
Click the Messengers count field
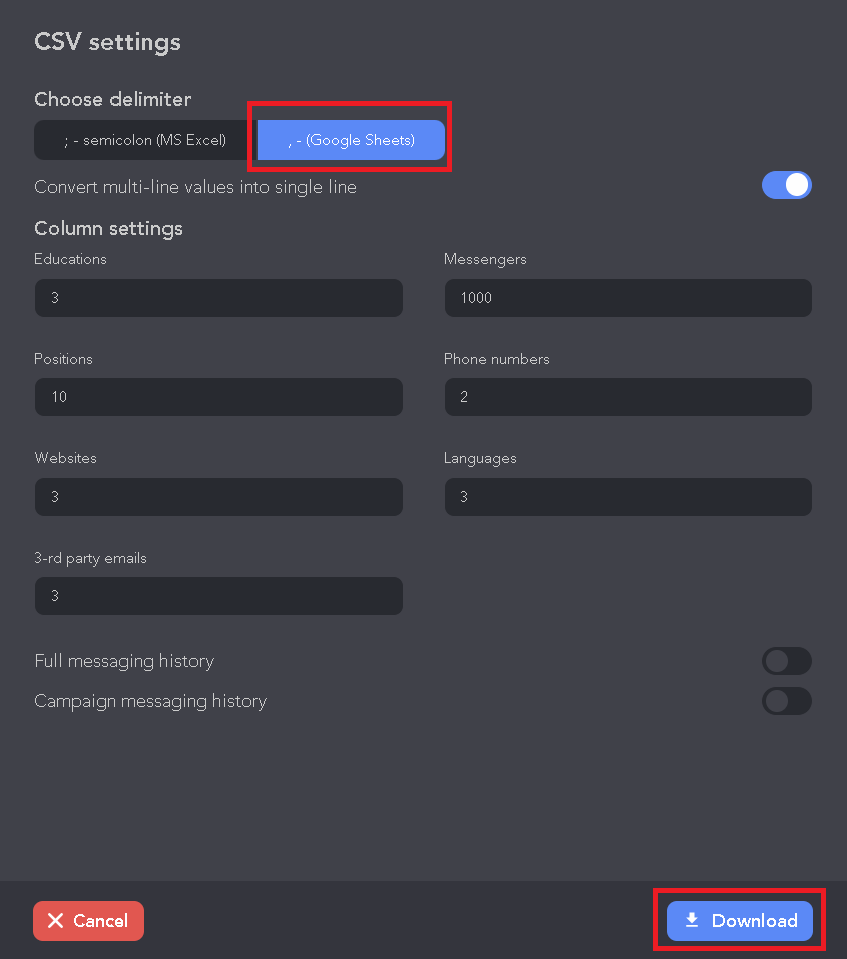point(628,298)
